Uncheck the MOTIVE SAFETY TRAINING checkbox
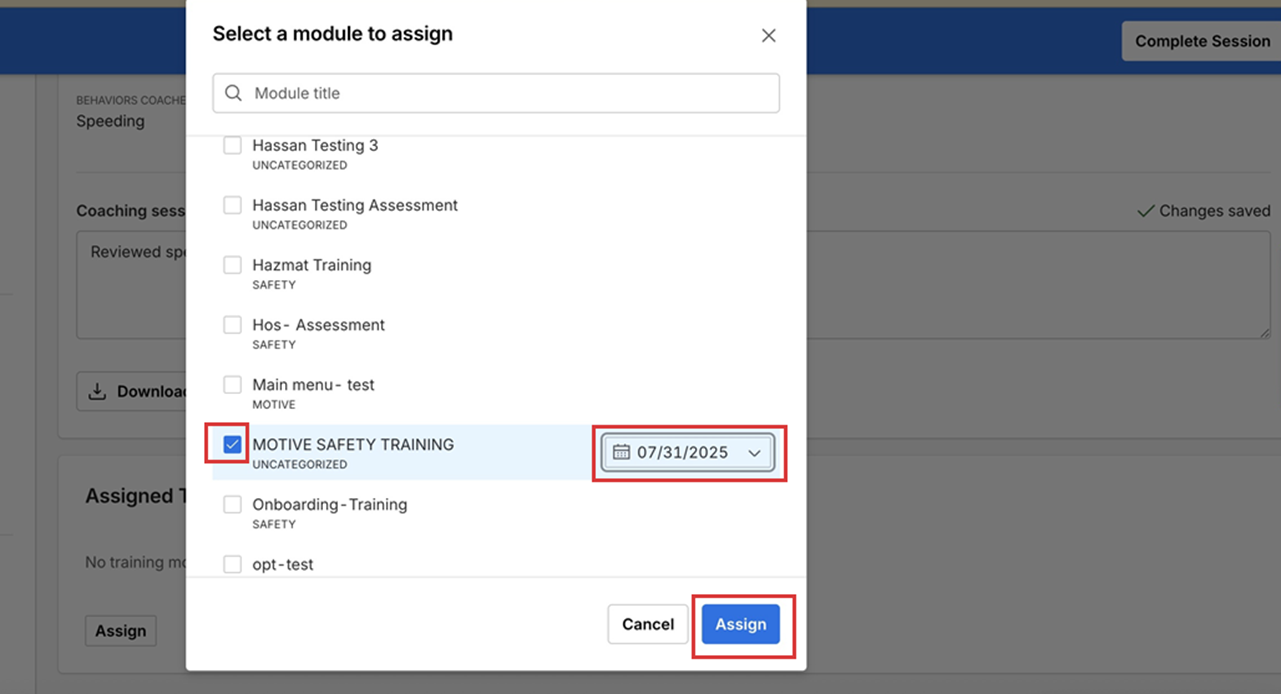The image size is (1281, 694). pos(232,445)
